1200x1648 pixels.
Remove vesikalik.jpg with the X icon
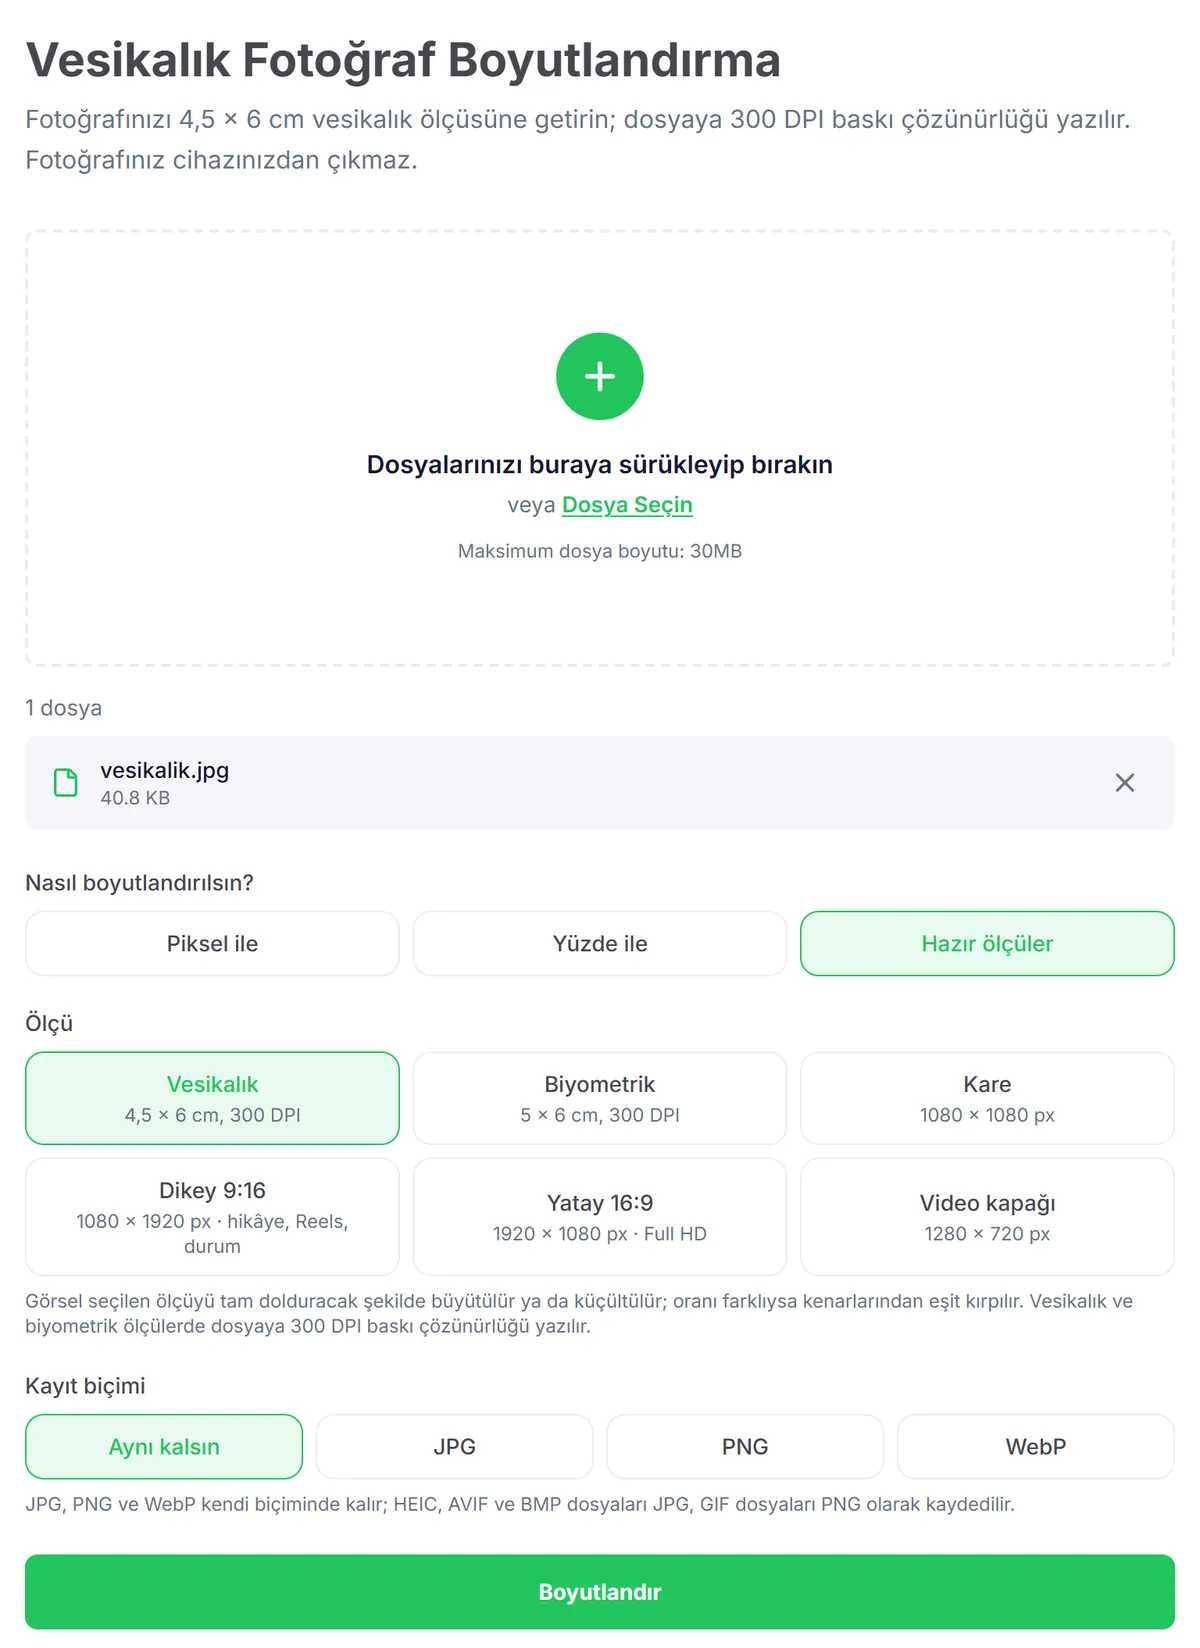pyautogui.click(x=1125, y=783)
